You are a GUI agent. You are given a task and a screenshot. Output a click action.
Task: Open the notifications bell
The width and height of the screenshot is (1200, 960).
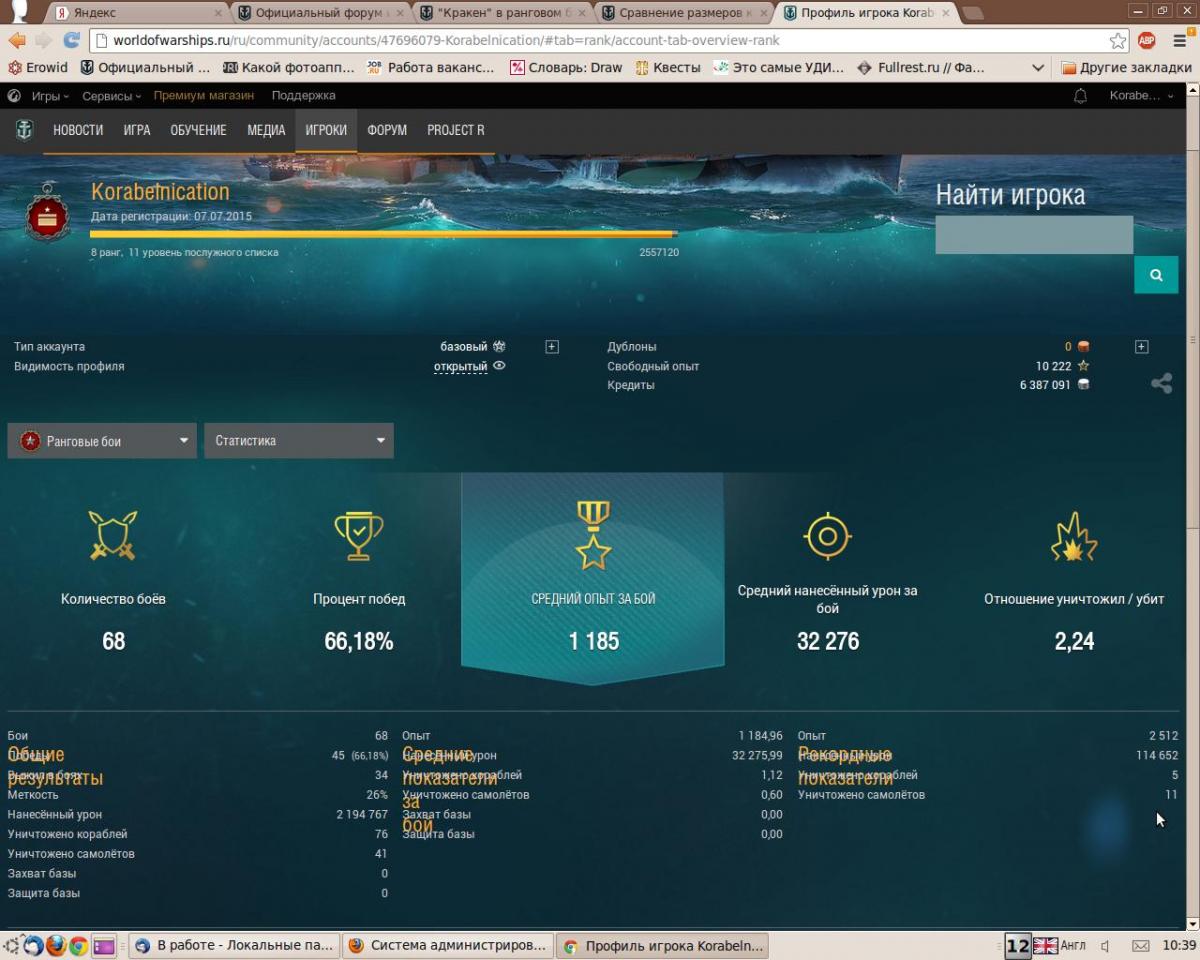[x=1080, y=96]
